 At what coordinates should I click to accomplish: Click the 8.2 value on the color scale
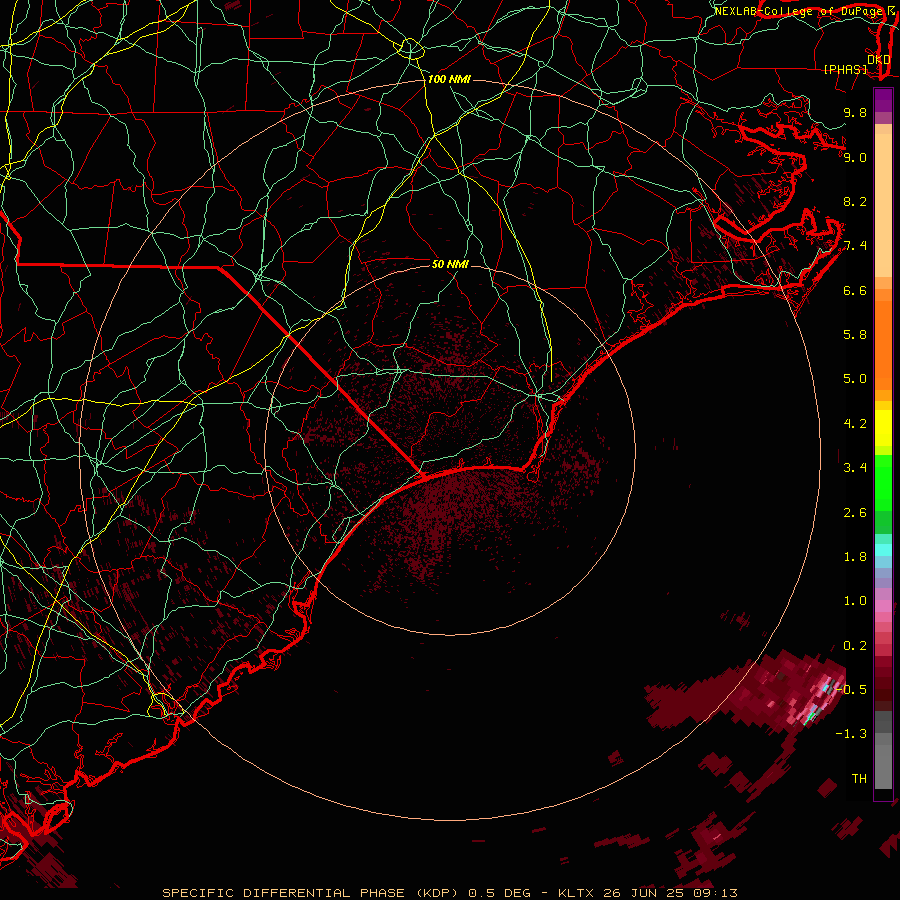(x=855, y=201)
